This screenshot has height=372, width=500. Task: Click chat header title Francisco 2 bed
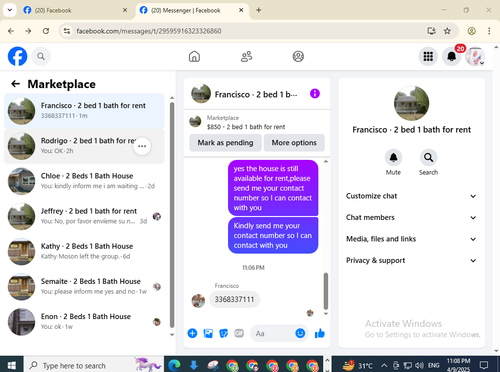point(256,95)
